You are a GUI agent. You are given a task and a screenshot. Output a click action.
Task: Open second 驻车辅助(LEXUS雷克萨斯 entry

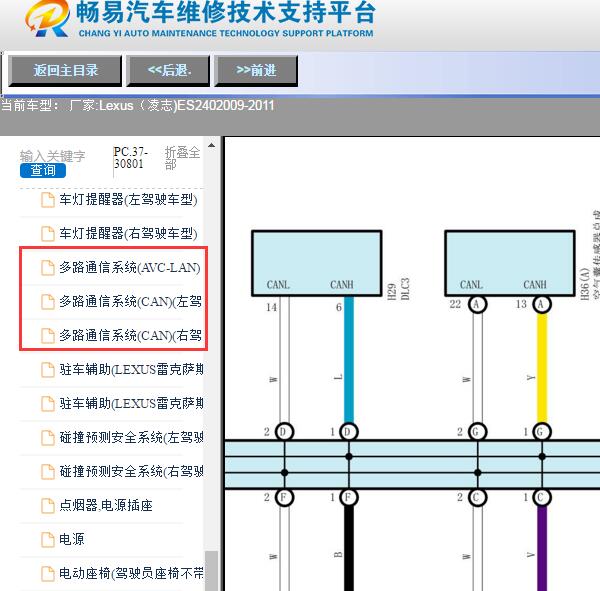coord(131,403)
